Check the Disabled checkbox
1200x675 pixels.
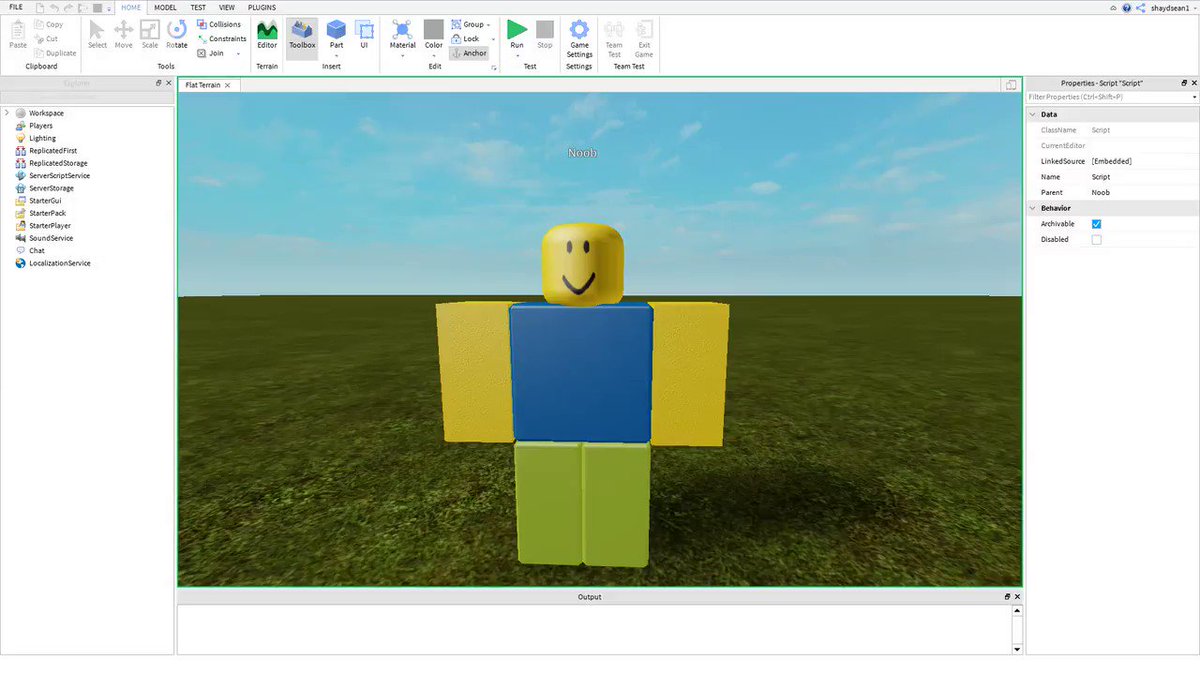(1096, 240)
